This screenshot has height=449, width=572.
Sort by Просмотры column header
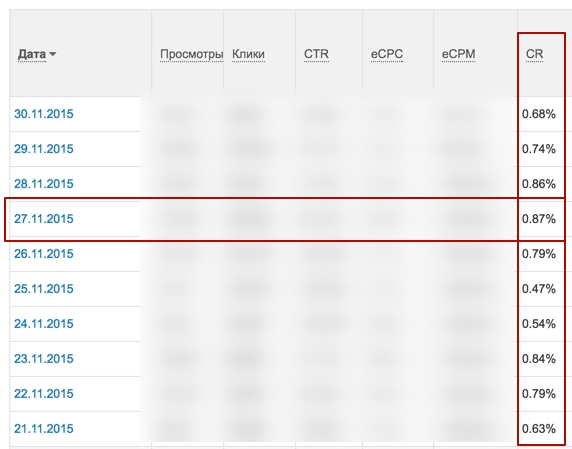pyautogui.click(x=192, y=54)
